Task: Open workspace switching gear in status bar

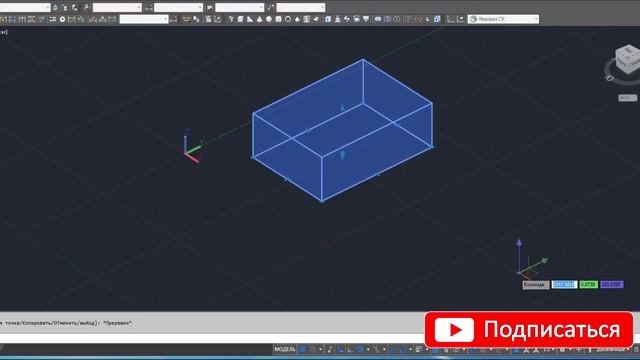Action: tap(562, 349)
